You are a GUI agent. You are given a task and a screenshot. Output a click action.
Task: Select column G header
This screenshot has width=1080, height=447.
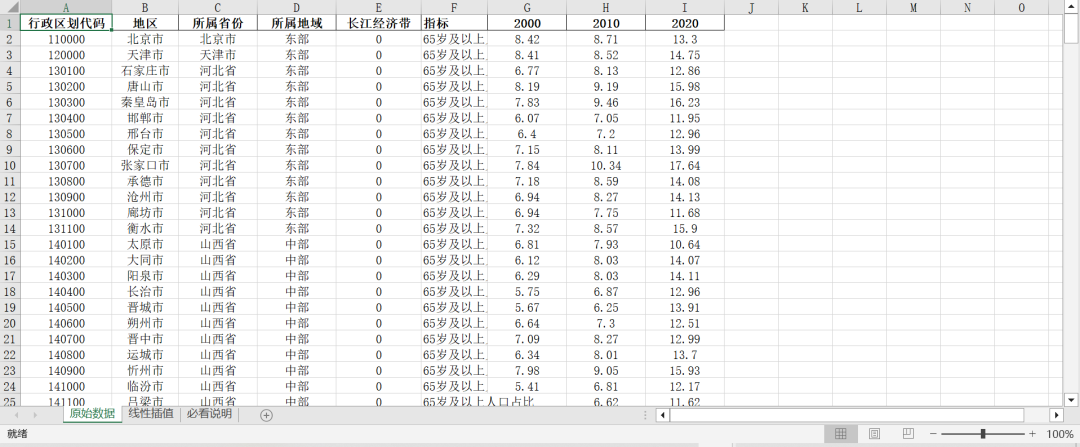click(x=526, y=7)
